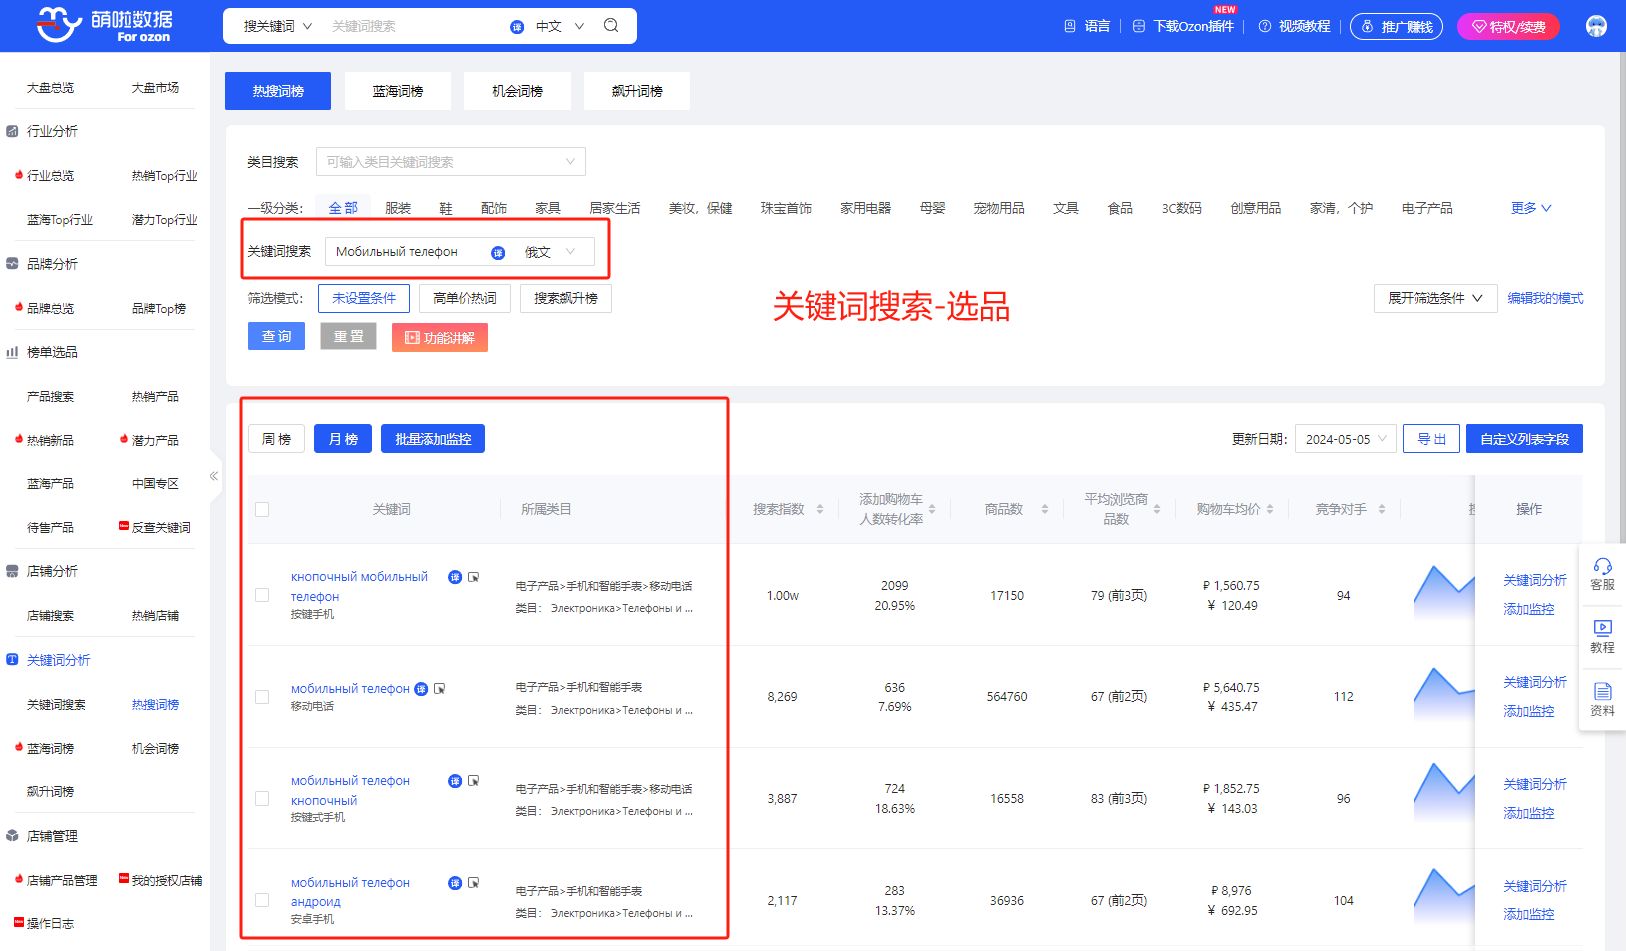Click open-link icon for кнопочный мобильный телефон
The width and height of the screenshot is (1626, 951).
(x=474, y=577)
